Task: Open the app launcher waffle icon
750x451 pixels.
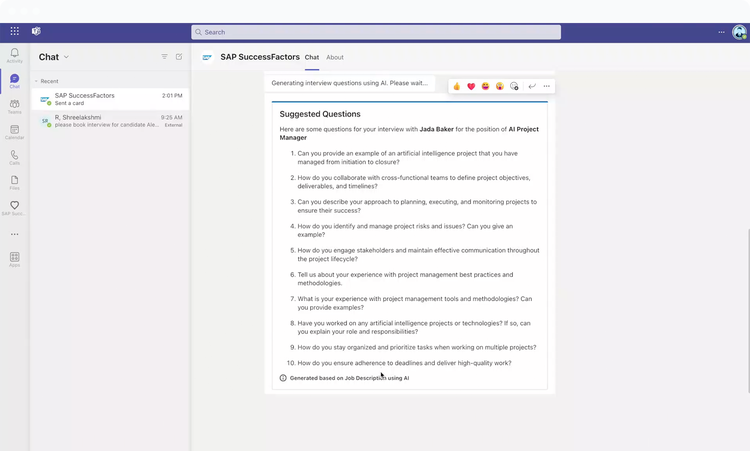Action: tap(15, 31)
